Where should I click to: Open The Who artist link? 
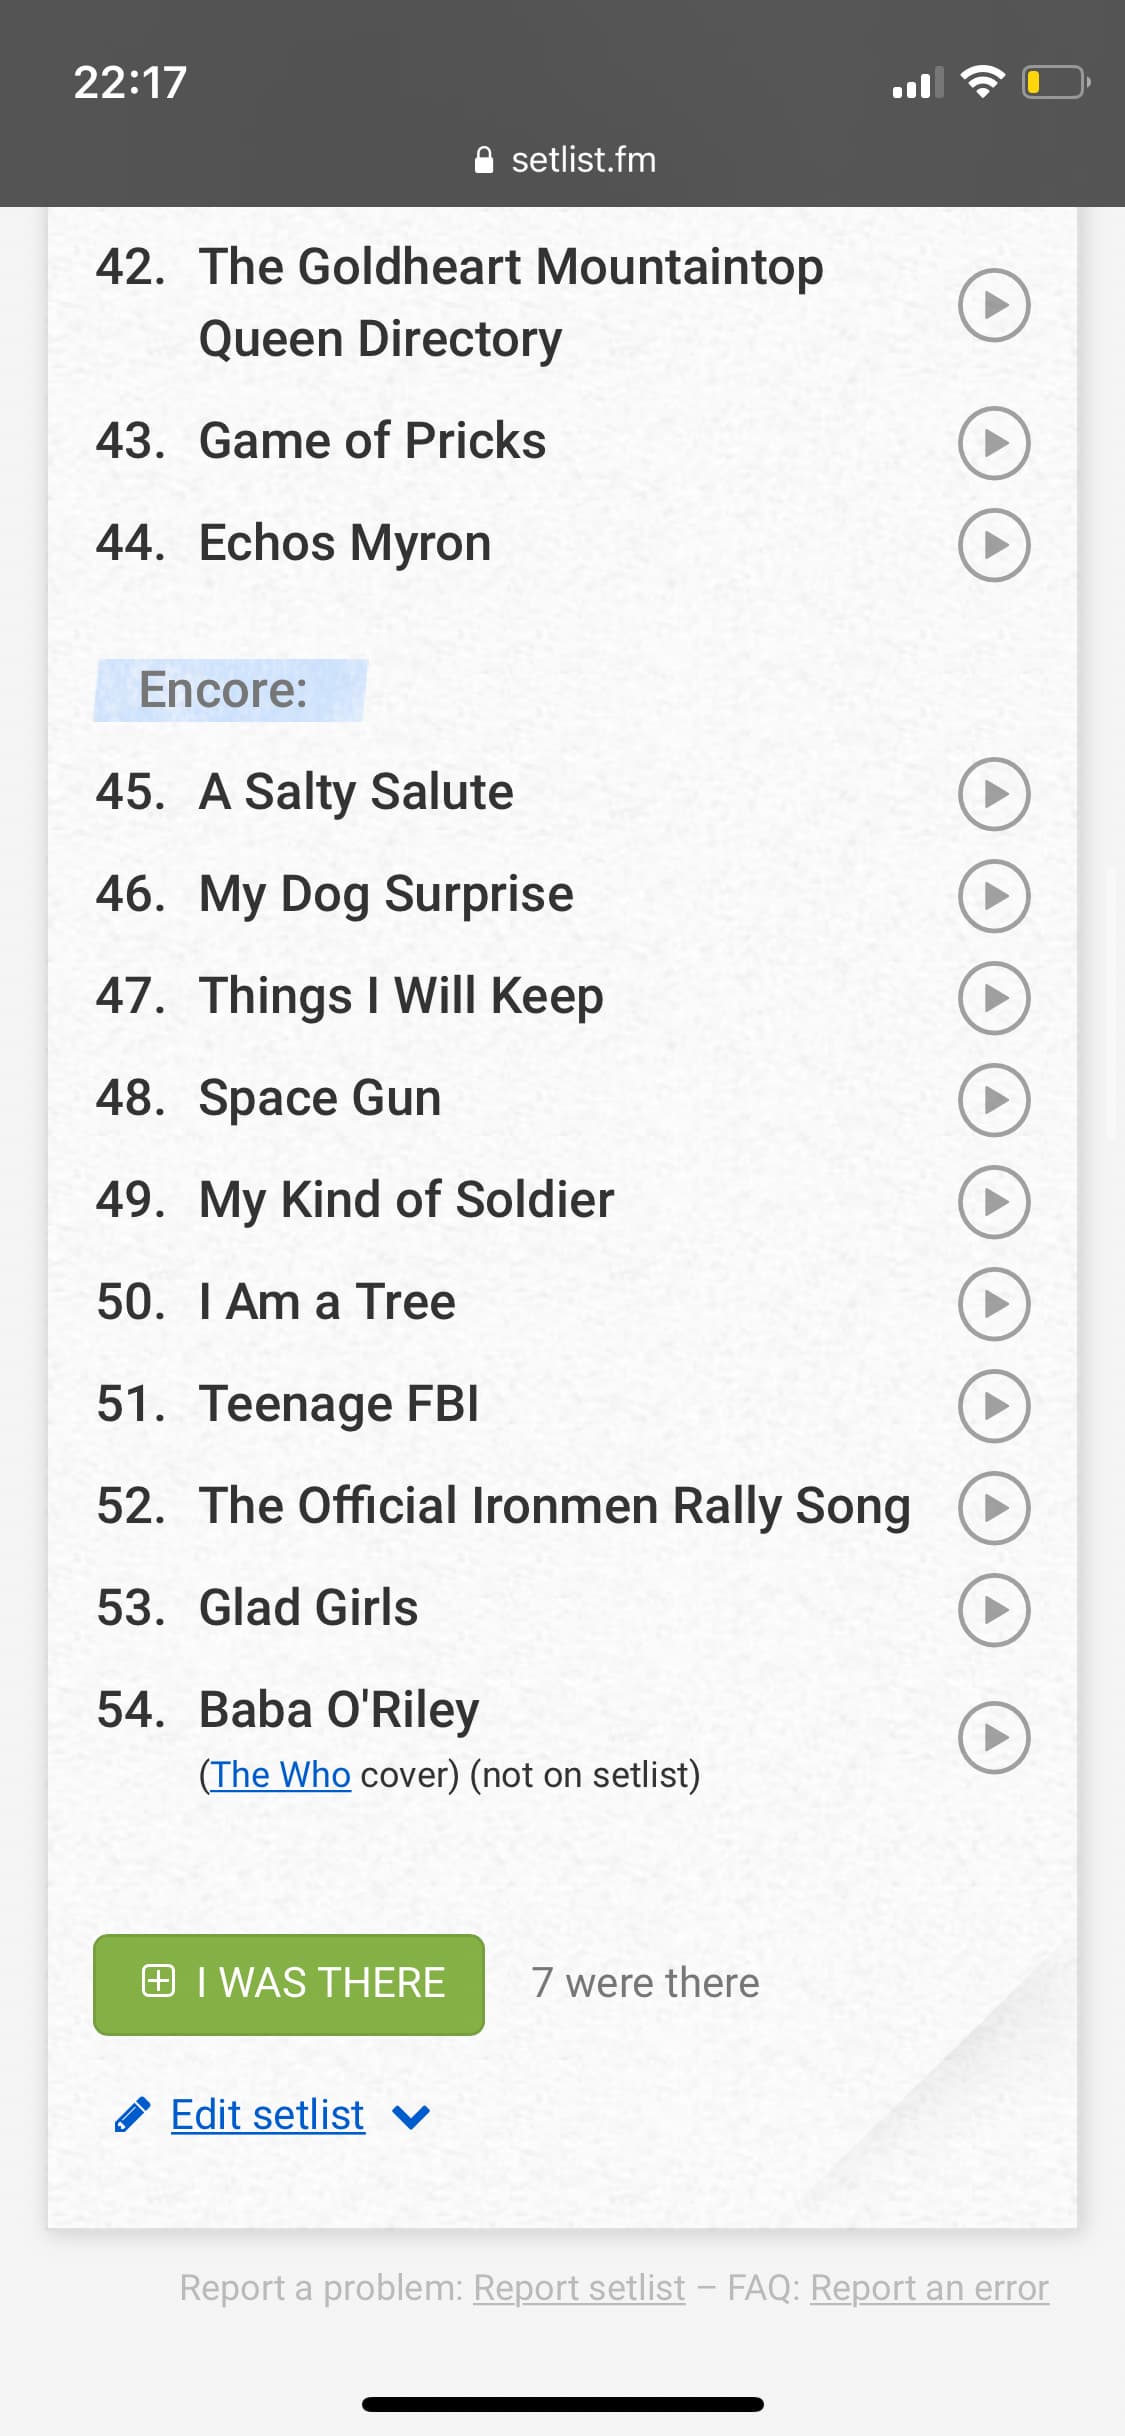click(x=280, y=1775)
